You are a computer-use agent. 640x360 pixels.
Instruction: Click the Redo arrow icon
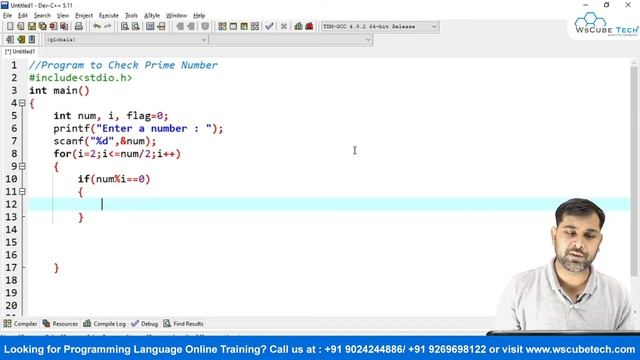click(x=108, y=27)
